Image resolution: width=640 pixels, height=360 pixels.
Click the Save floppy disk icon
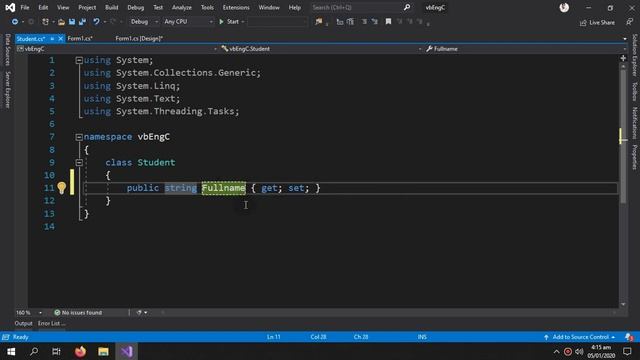(72, 22)
